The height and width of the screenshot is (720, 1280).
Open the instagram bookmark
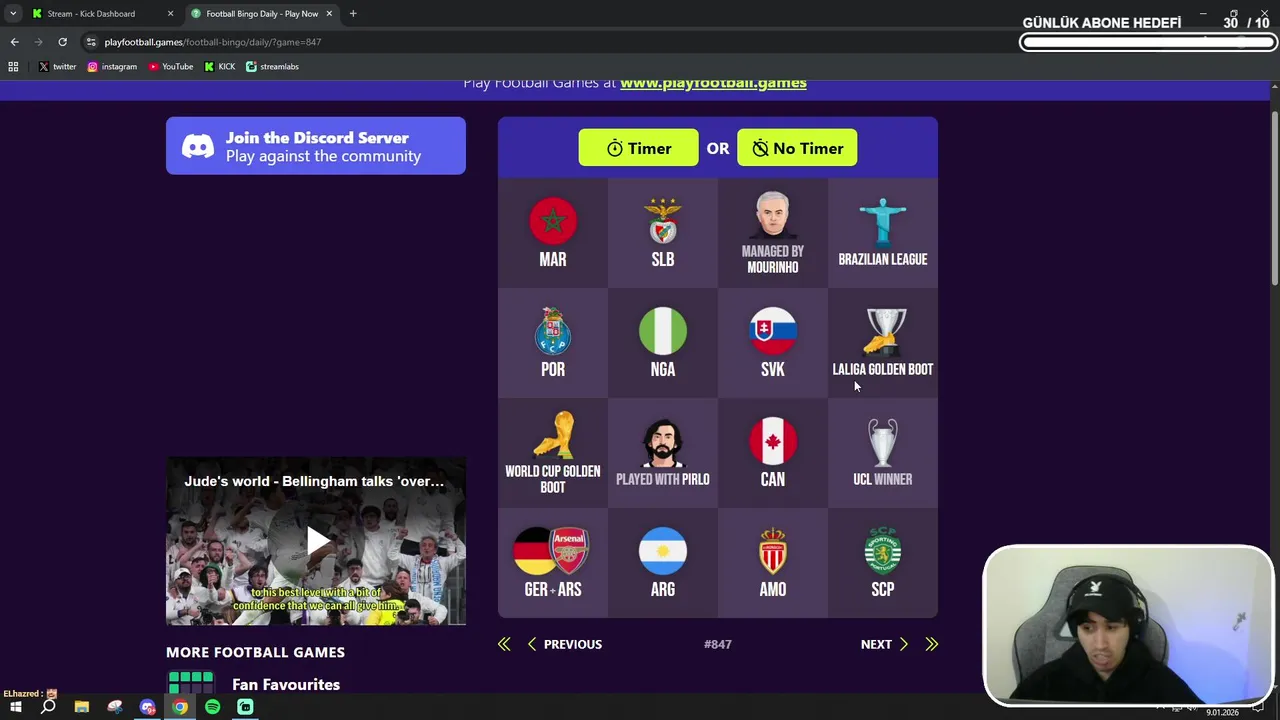[x=112, y=67]
